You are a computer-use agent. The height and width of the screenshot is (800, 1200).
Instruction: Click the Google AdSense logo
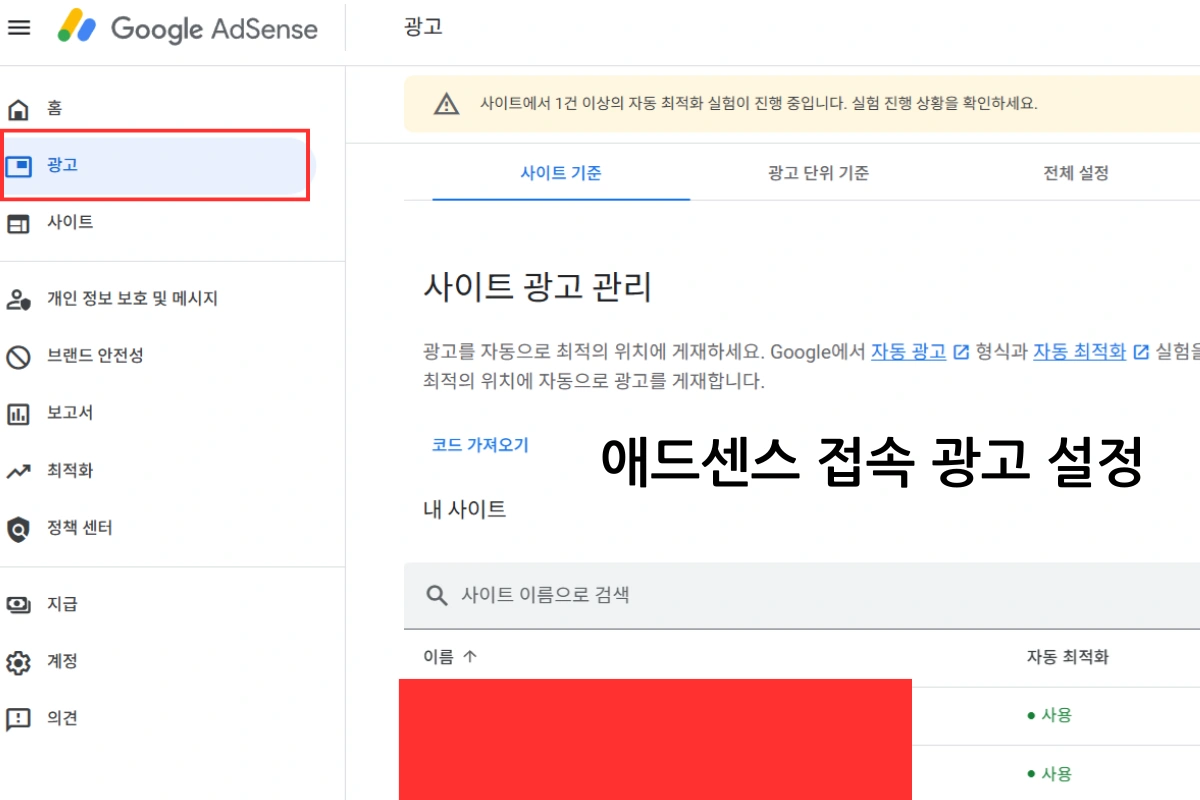(x=188, y=28)
